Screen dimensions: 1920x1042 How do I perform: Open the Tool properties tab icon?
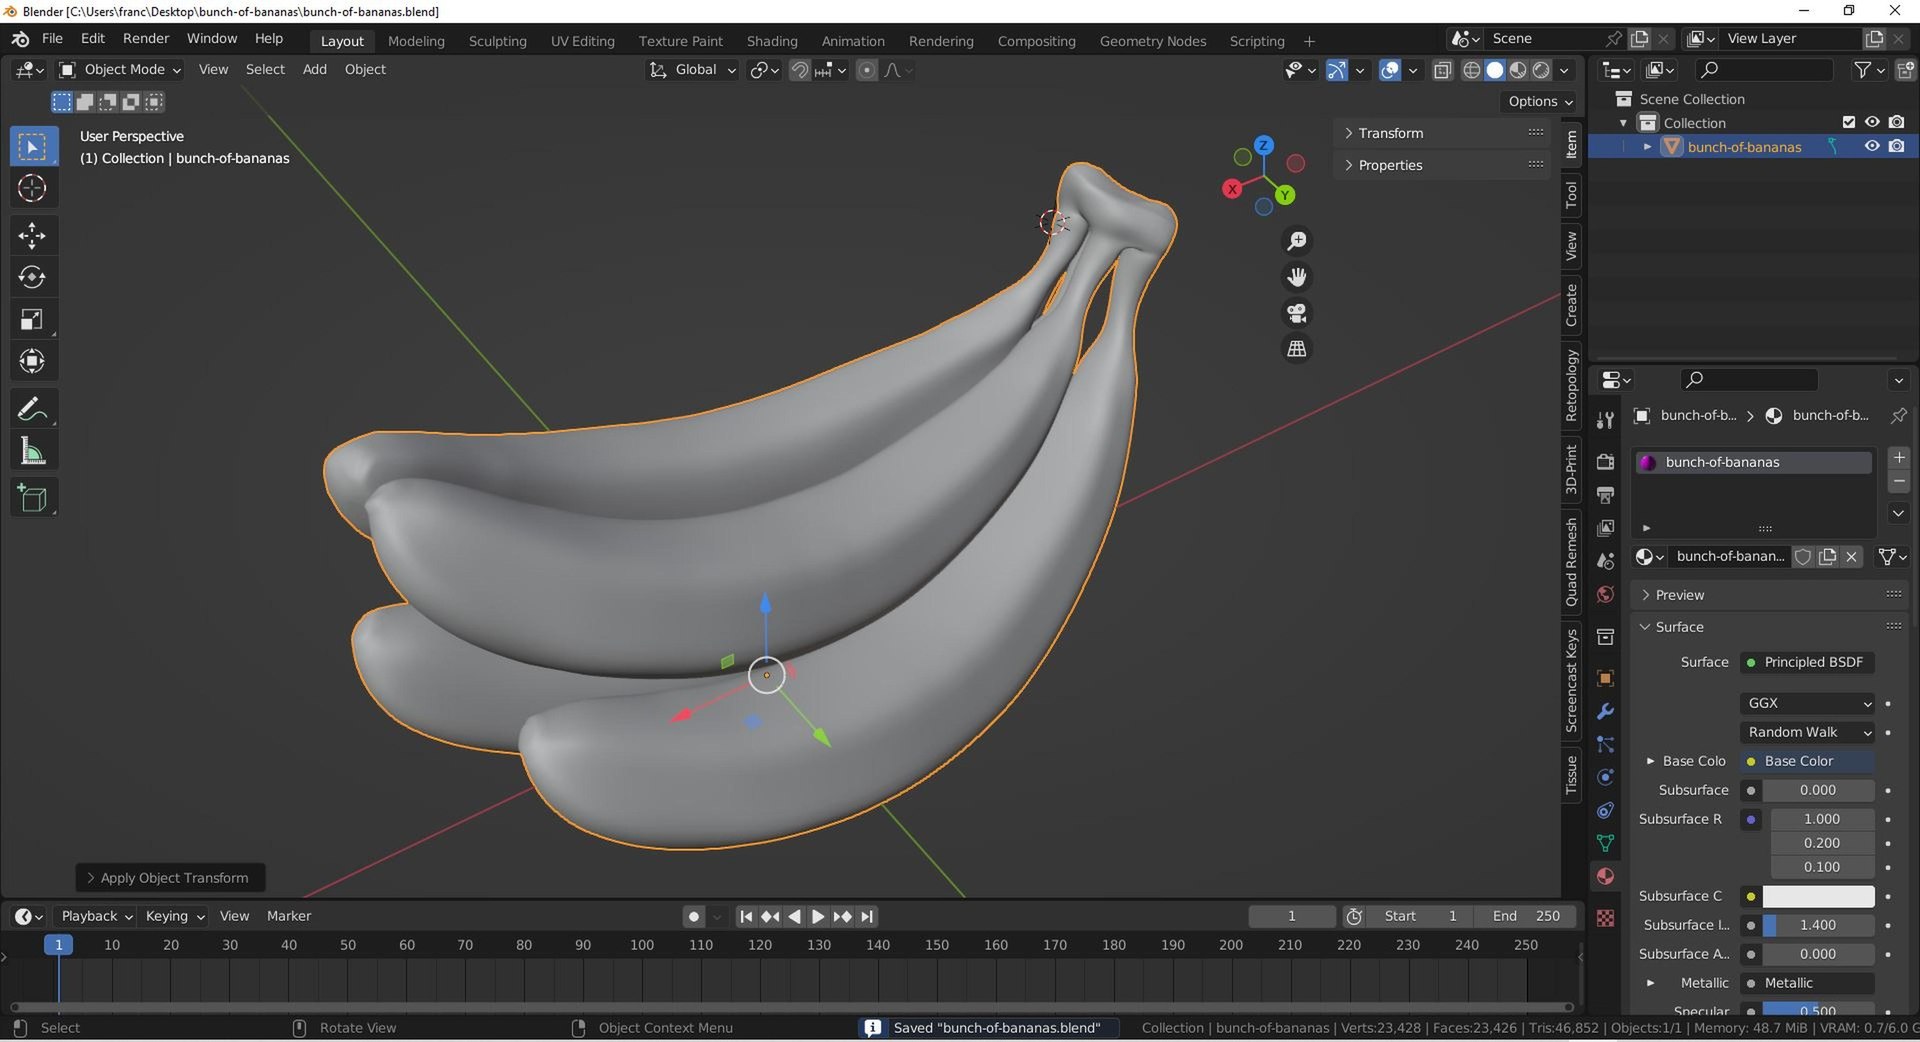(x=1605, y=420)
